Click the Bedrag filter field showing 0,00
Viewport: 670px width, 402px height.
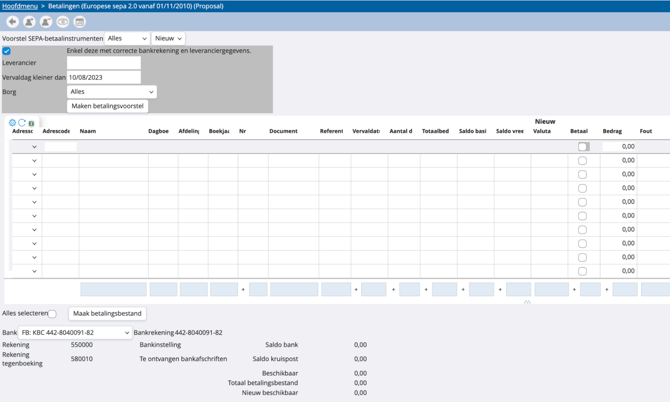tap(619, 147)
